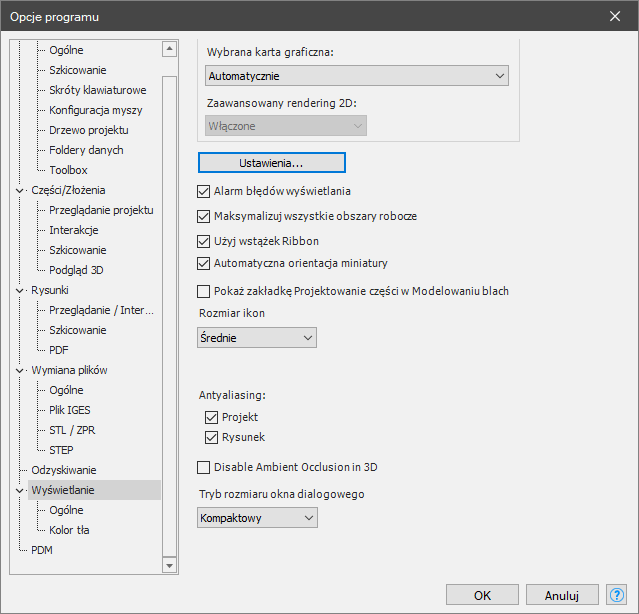
Task: Open the Rozmiar ikon dropdown
Action: click(257, 338)
